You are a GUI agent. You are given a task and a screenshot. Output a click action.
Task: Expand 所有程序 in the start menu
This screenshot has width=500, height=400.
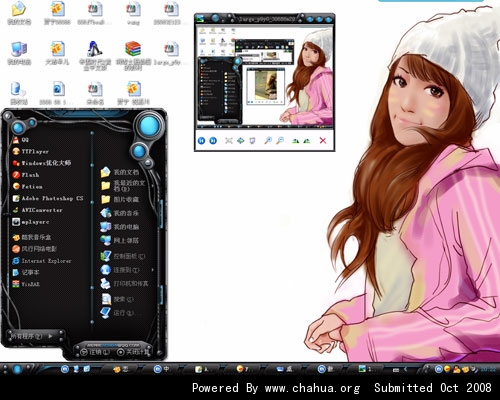pyautogui.click(x=31, y=336)
